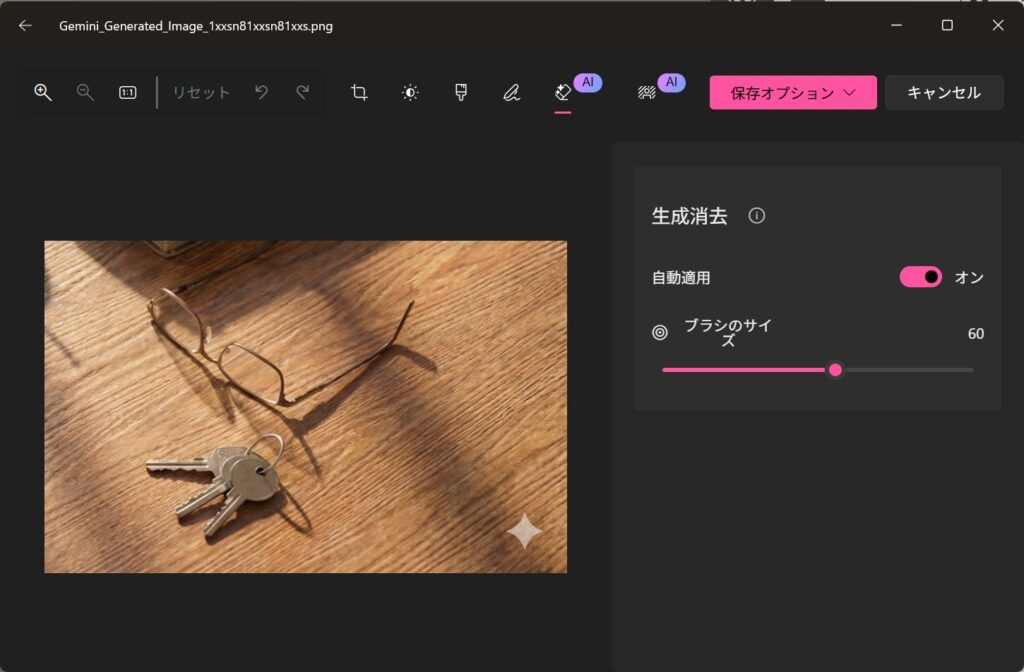1024x672 pixels.
Task: Click the リセット button
Action: click(201, 92)
